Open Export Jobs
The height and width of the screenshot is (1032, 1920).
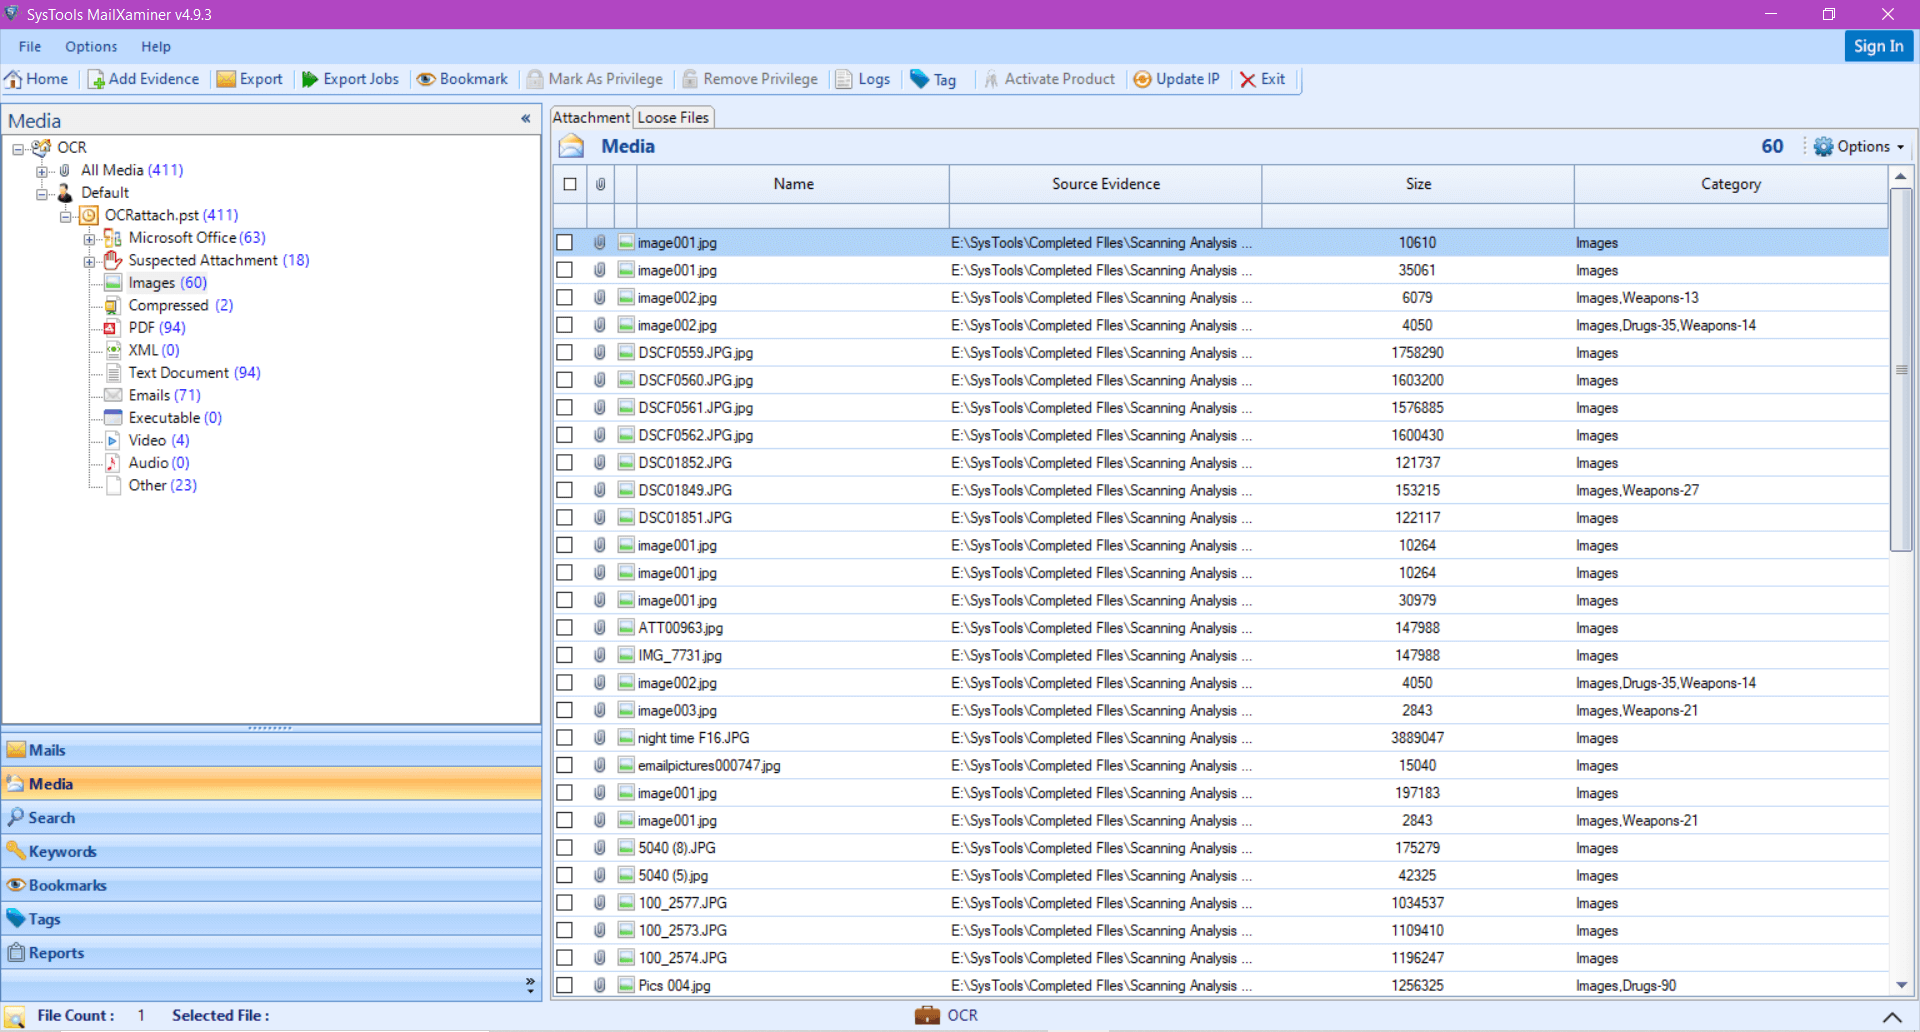[x=349, y=79]
